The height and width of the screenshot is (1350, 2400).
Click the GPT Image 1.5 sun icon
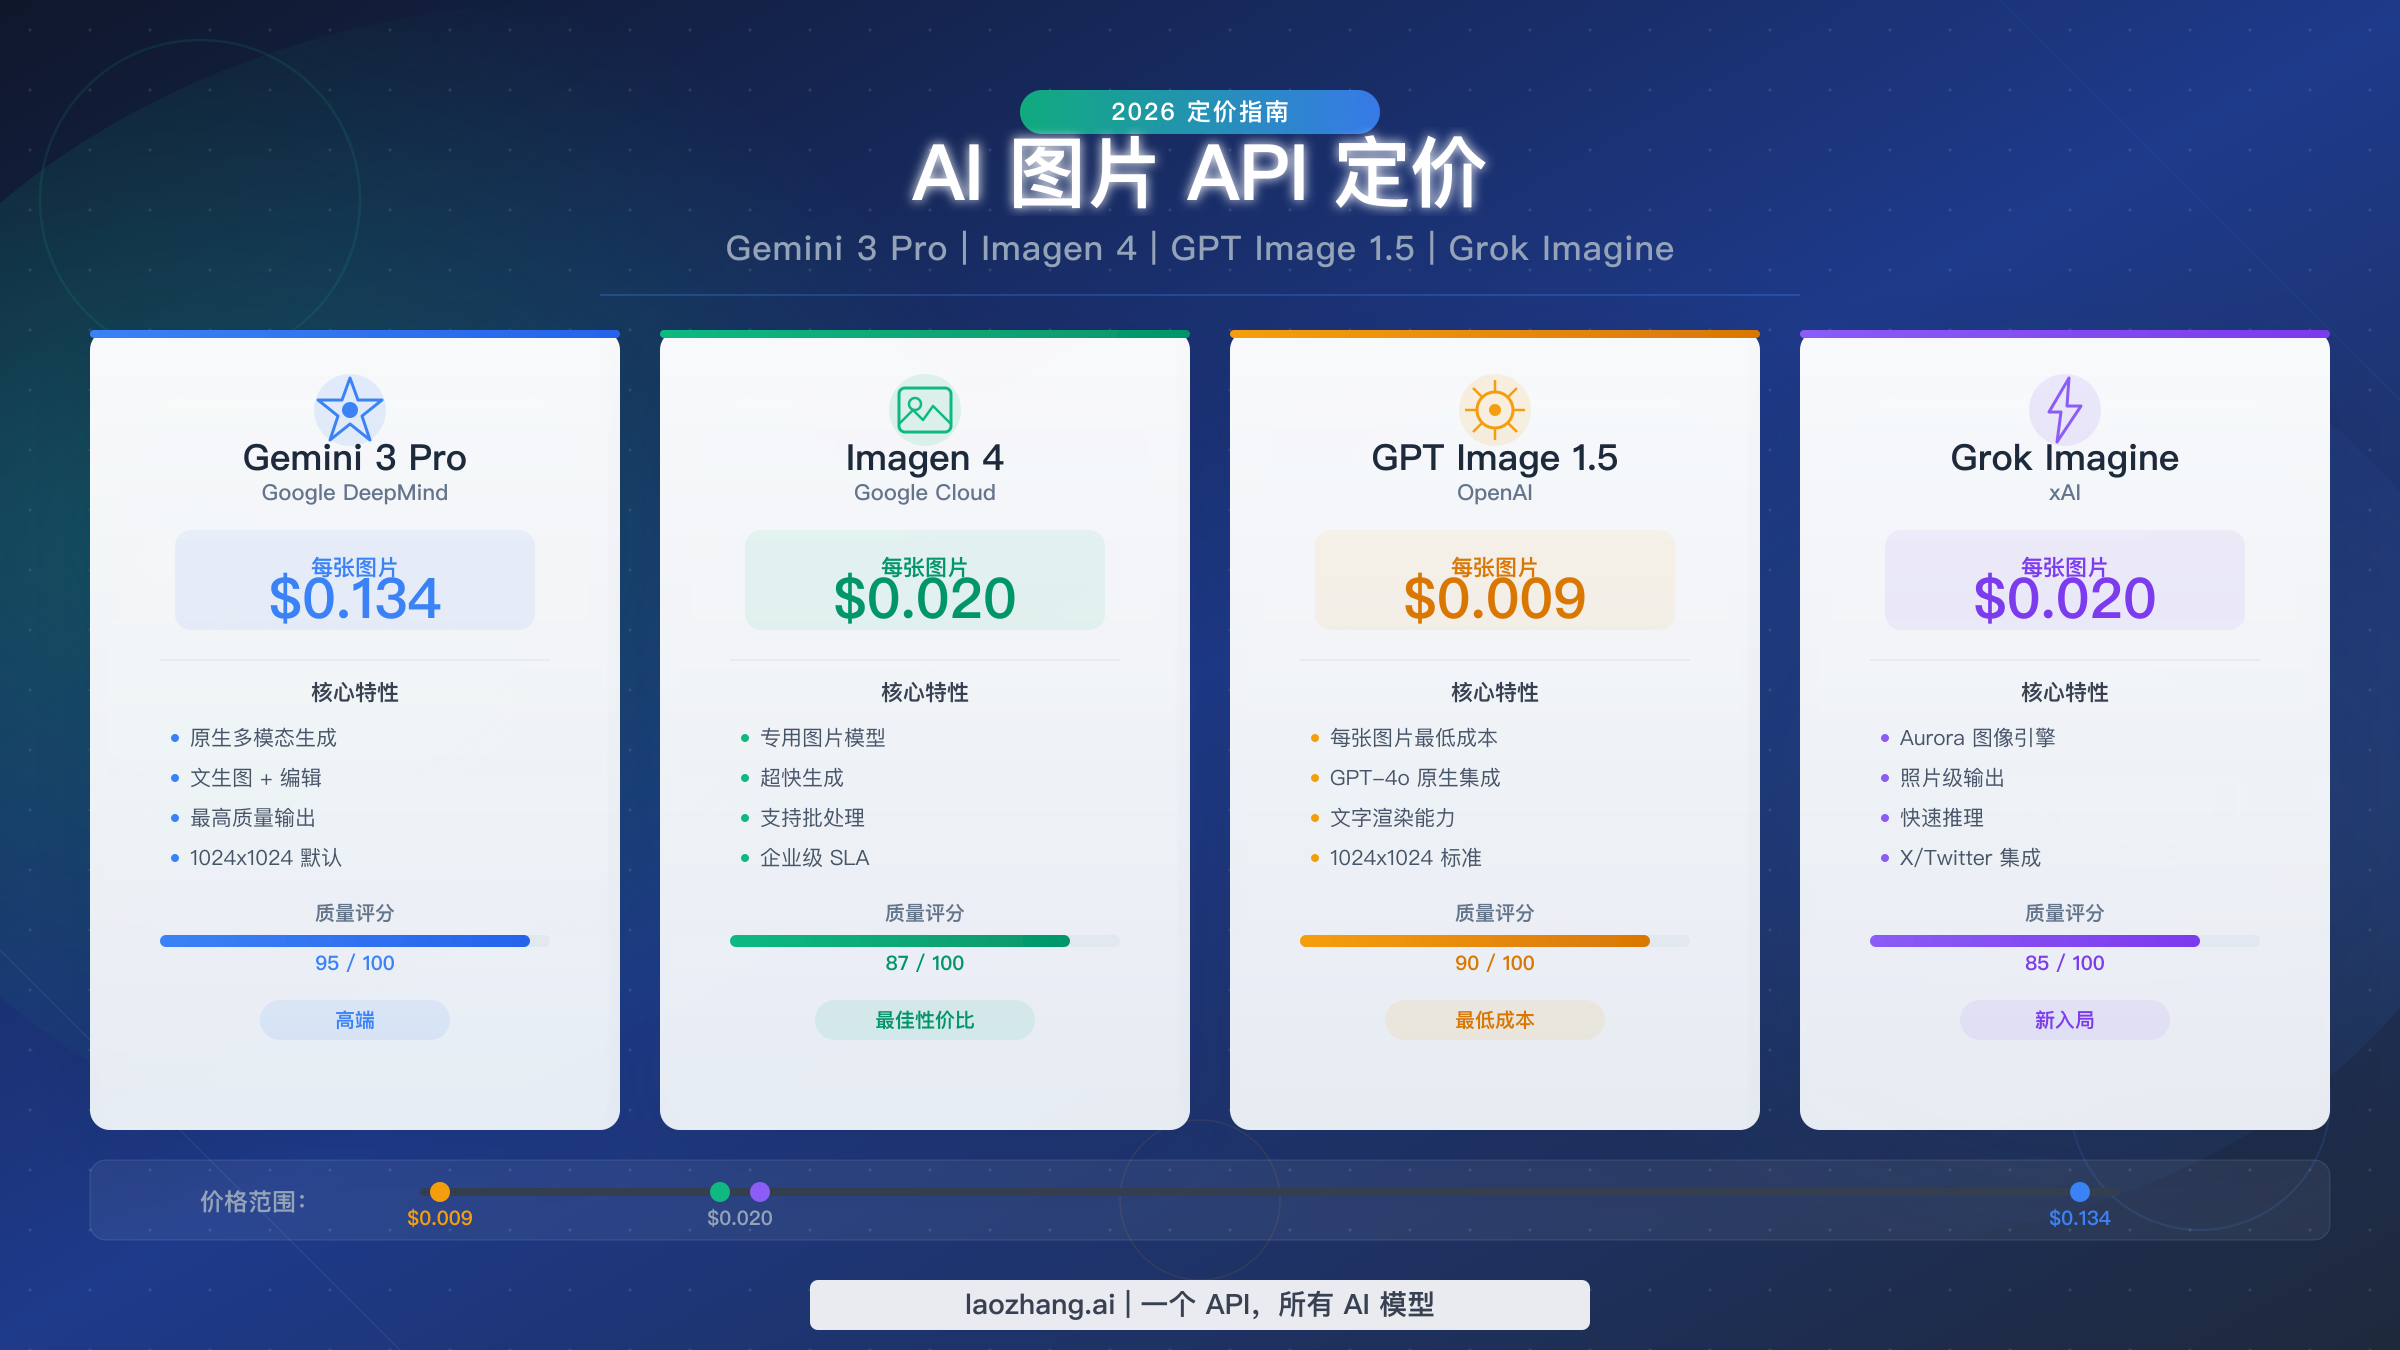pyautogui.click(x=1493, y=408)
